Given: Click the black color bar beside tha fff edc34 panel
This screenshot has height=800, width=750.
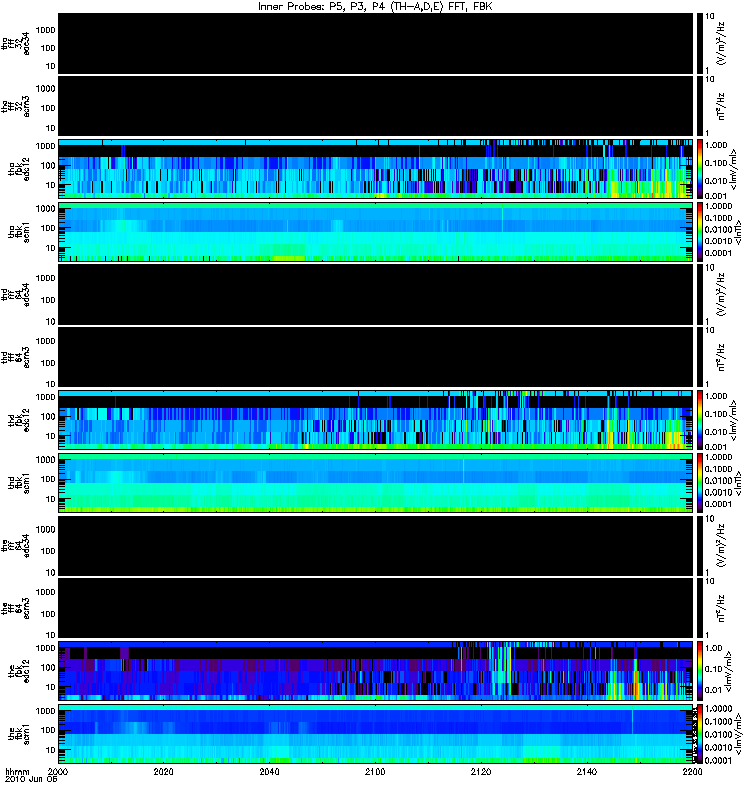Looking at the screenshot, I should (x=700, y=43).
